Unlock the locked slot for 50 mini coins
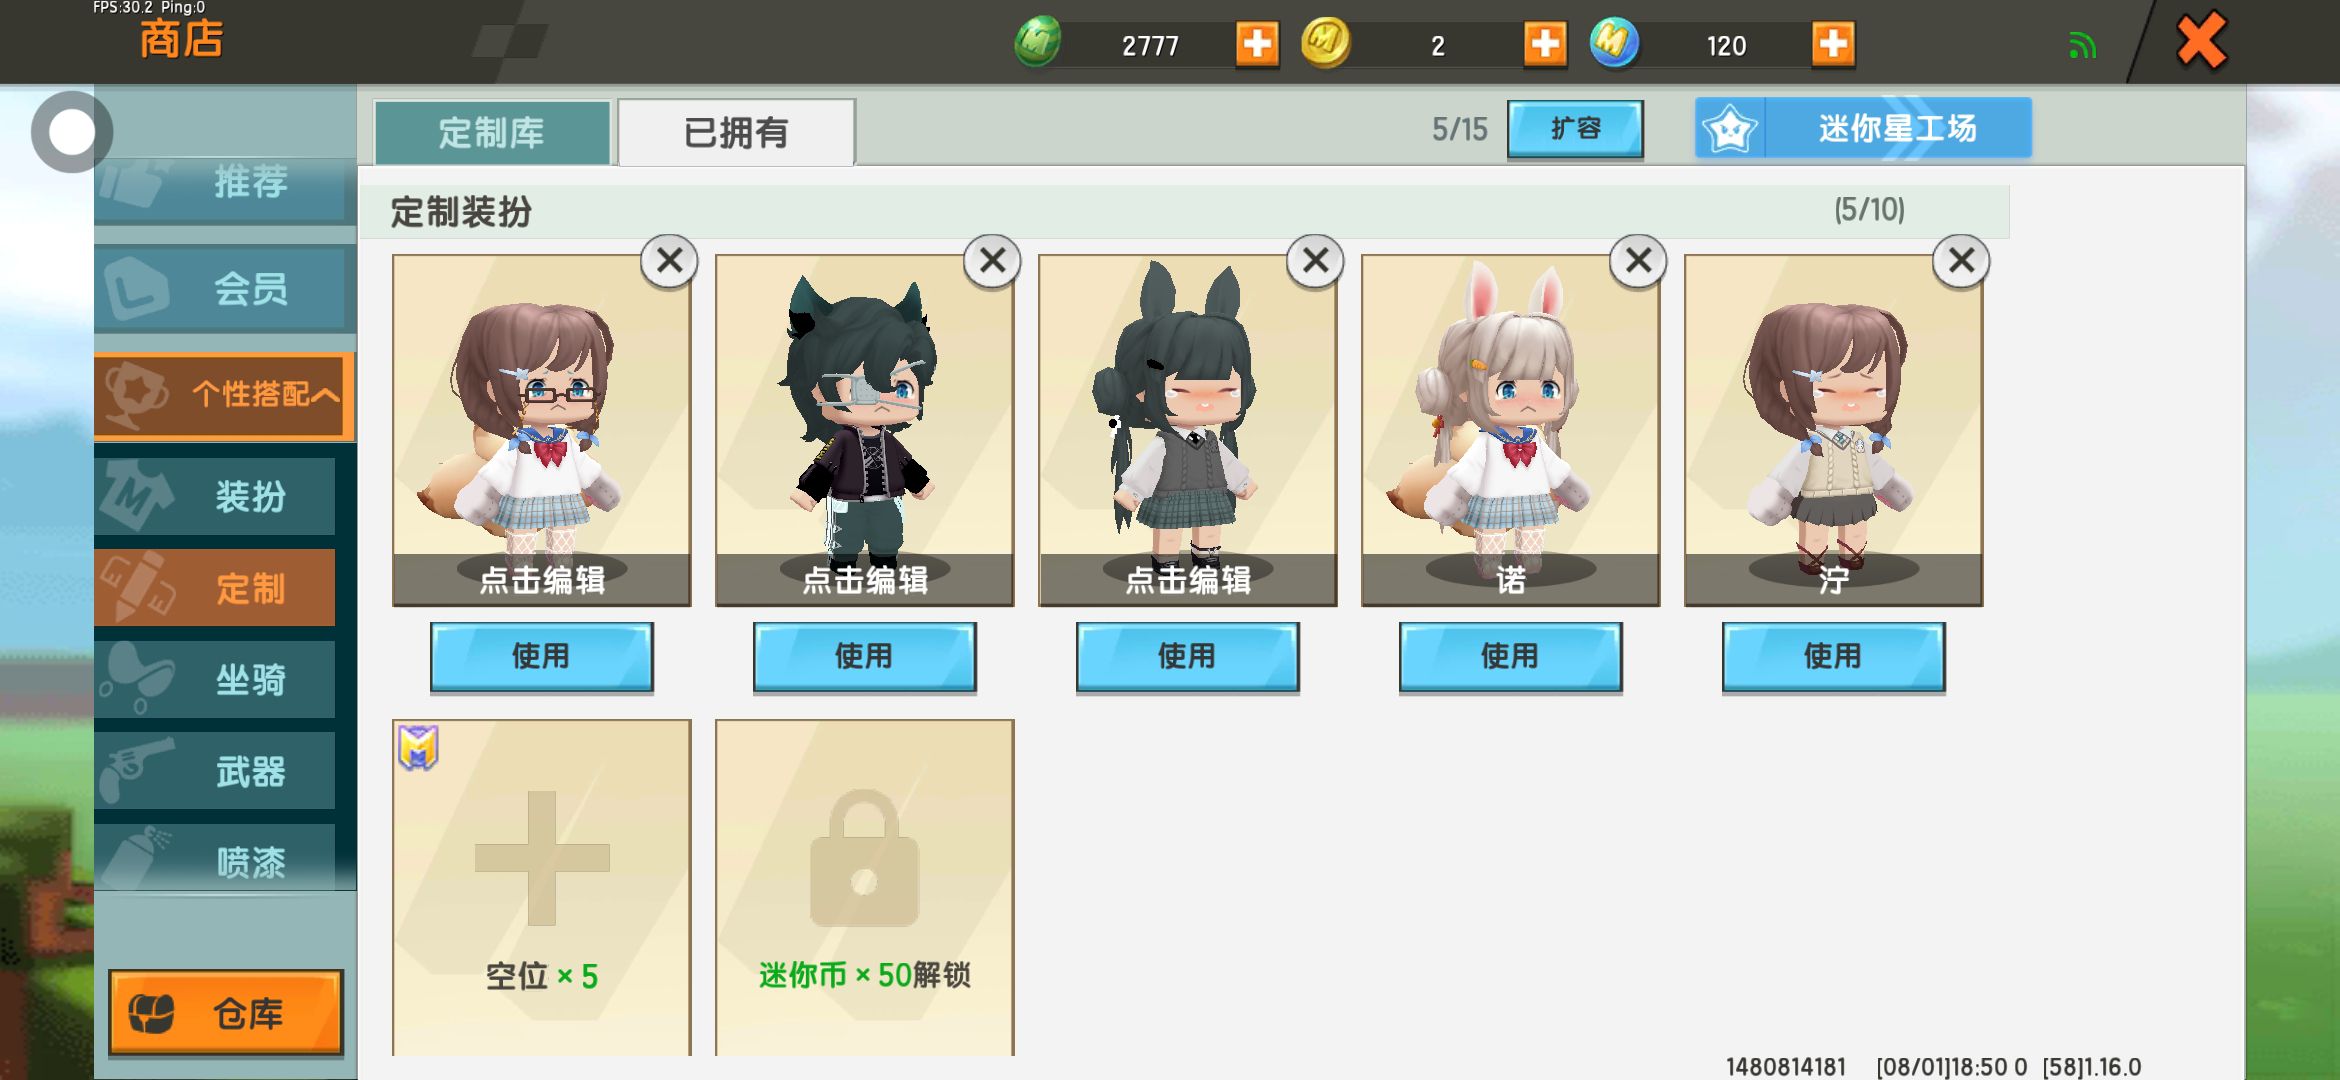 coord(865,886)
